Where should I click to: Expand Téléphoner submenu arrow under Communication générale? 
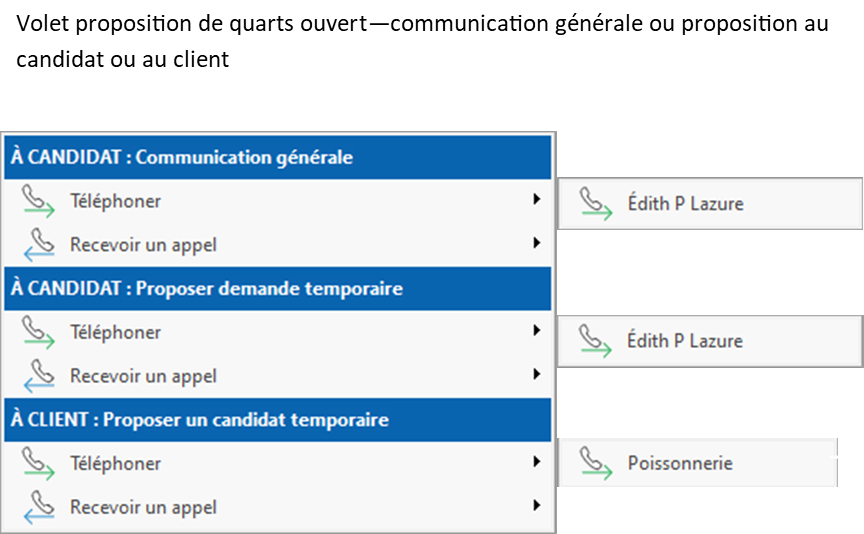pos(537,200)
